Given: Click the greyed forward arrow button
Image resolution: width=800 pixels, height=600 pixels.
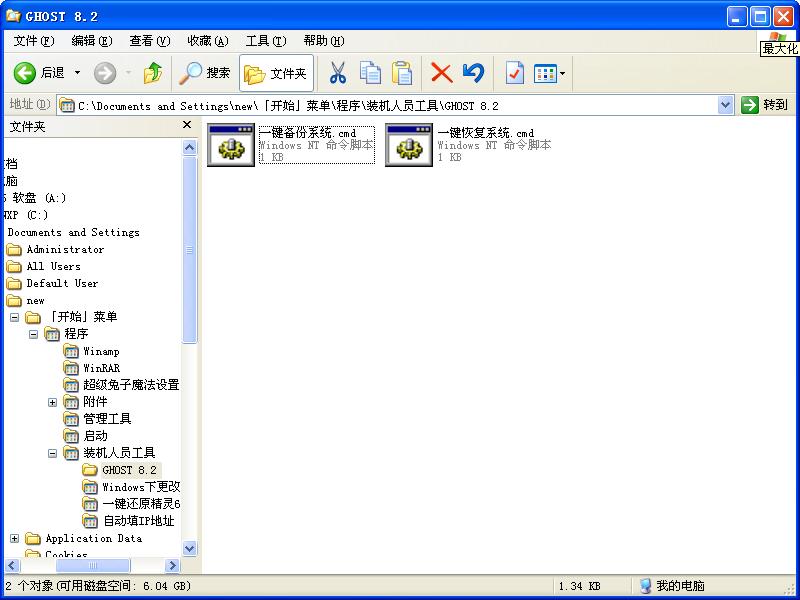Looking at the screenshot, I should [x=105, y=73].
